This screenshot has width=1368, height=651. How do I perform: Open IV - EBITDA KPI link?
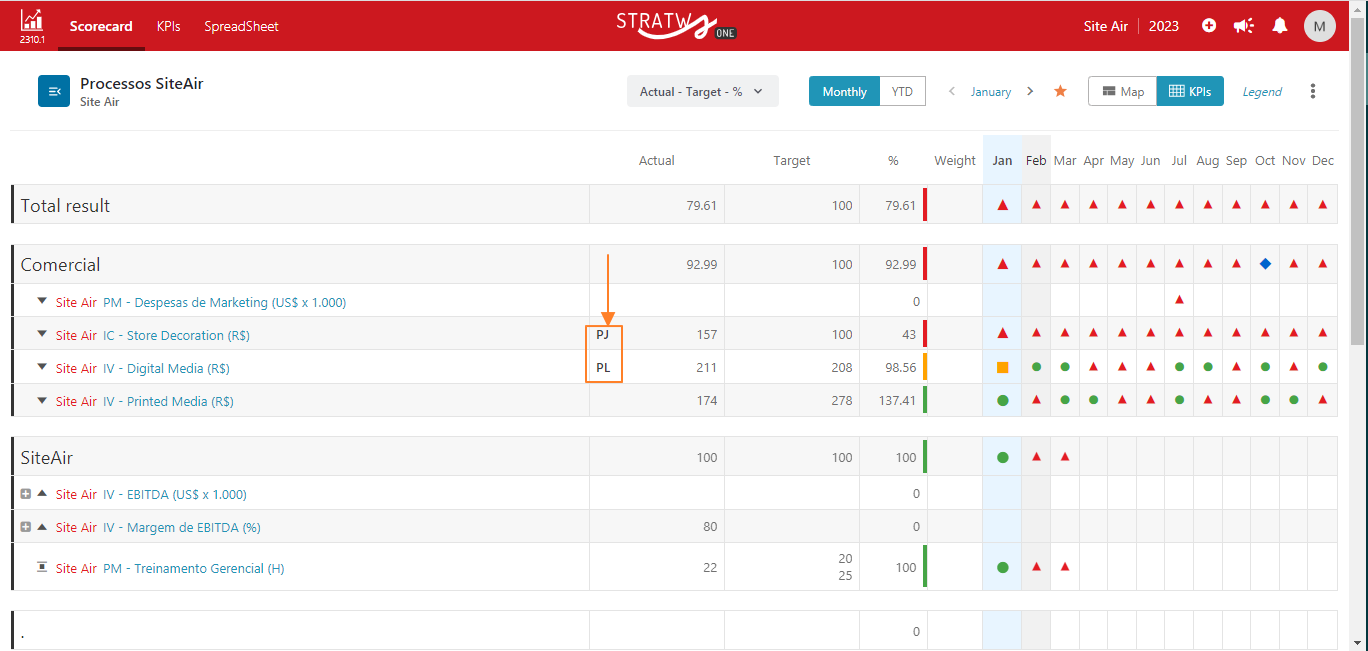pos(174,494)
